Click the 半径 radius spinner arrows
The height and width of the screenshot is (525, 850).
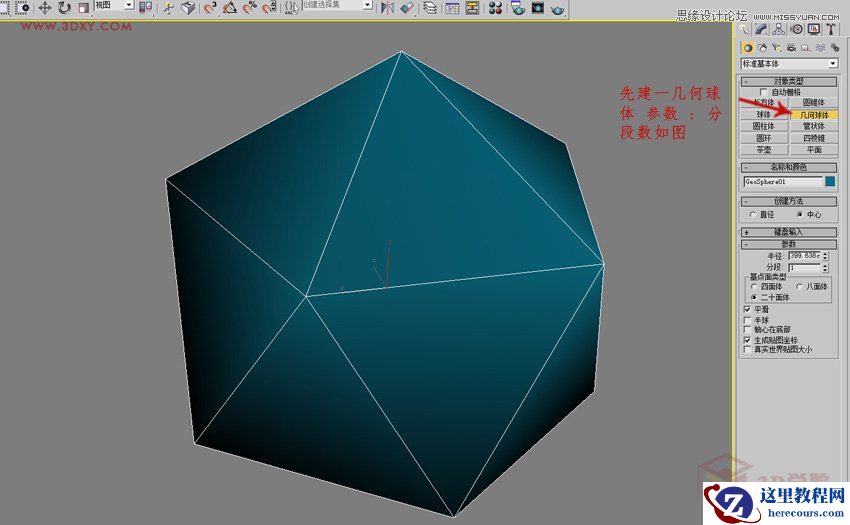[826, 255]
